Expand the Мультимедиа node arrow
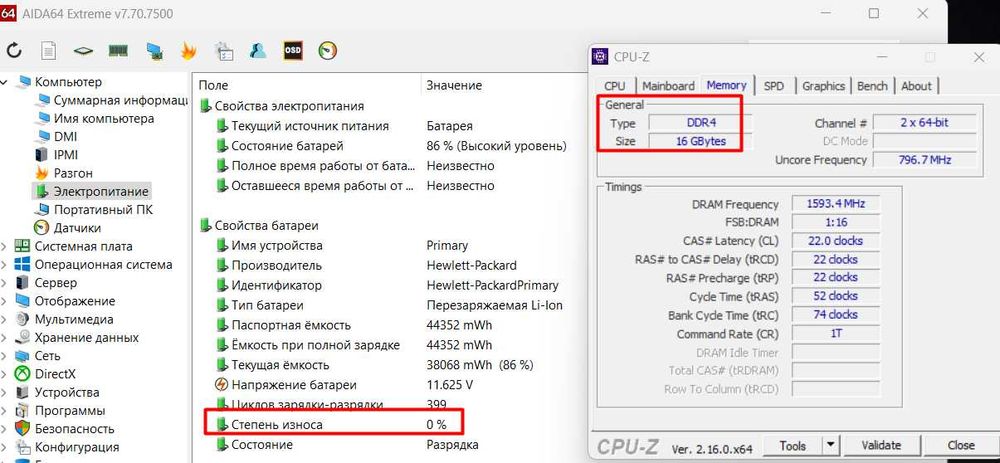Viewport: 1000px width, 463px height. 4,320
